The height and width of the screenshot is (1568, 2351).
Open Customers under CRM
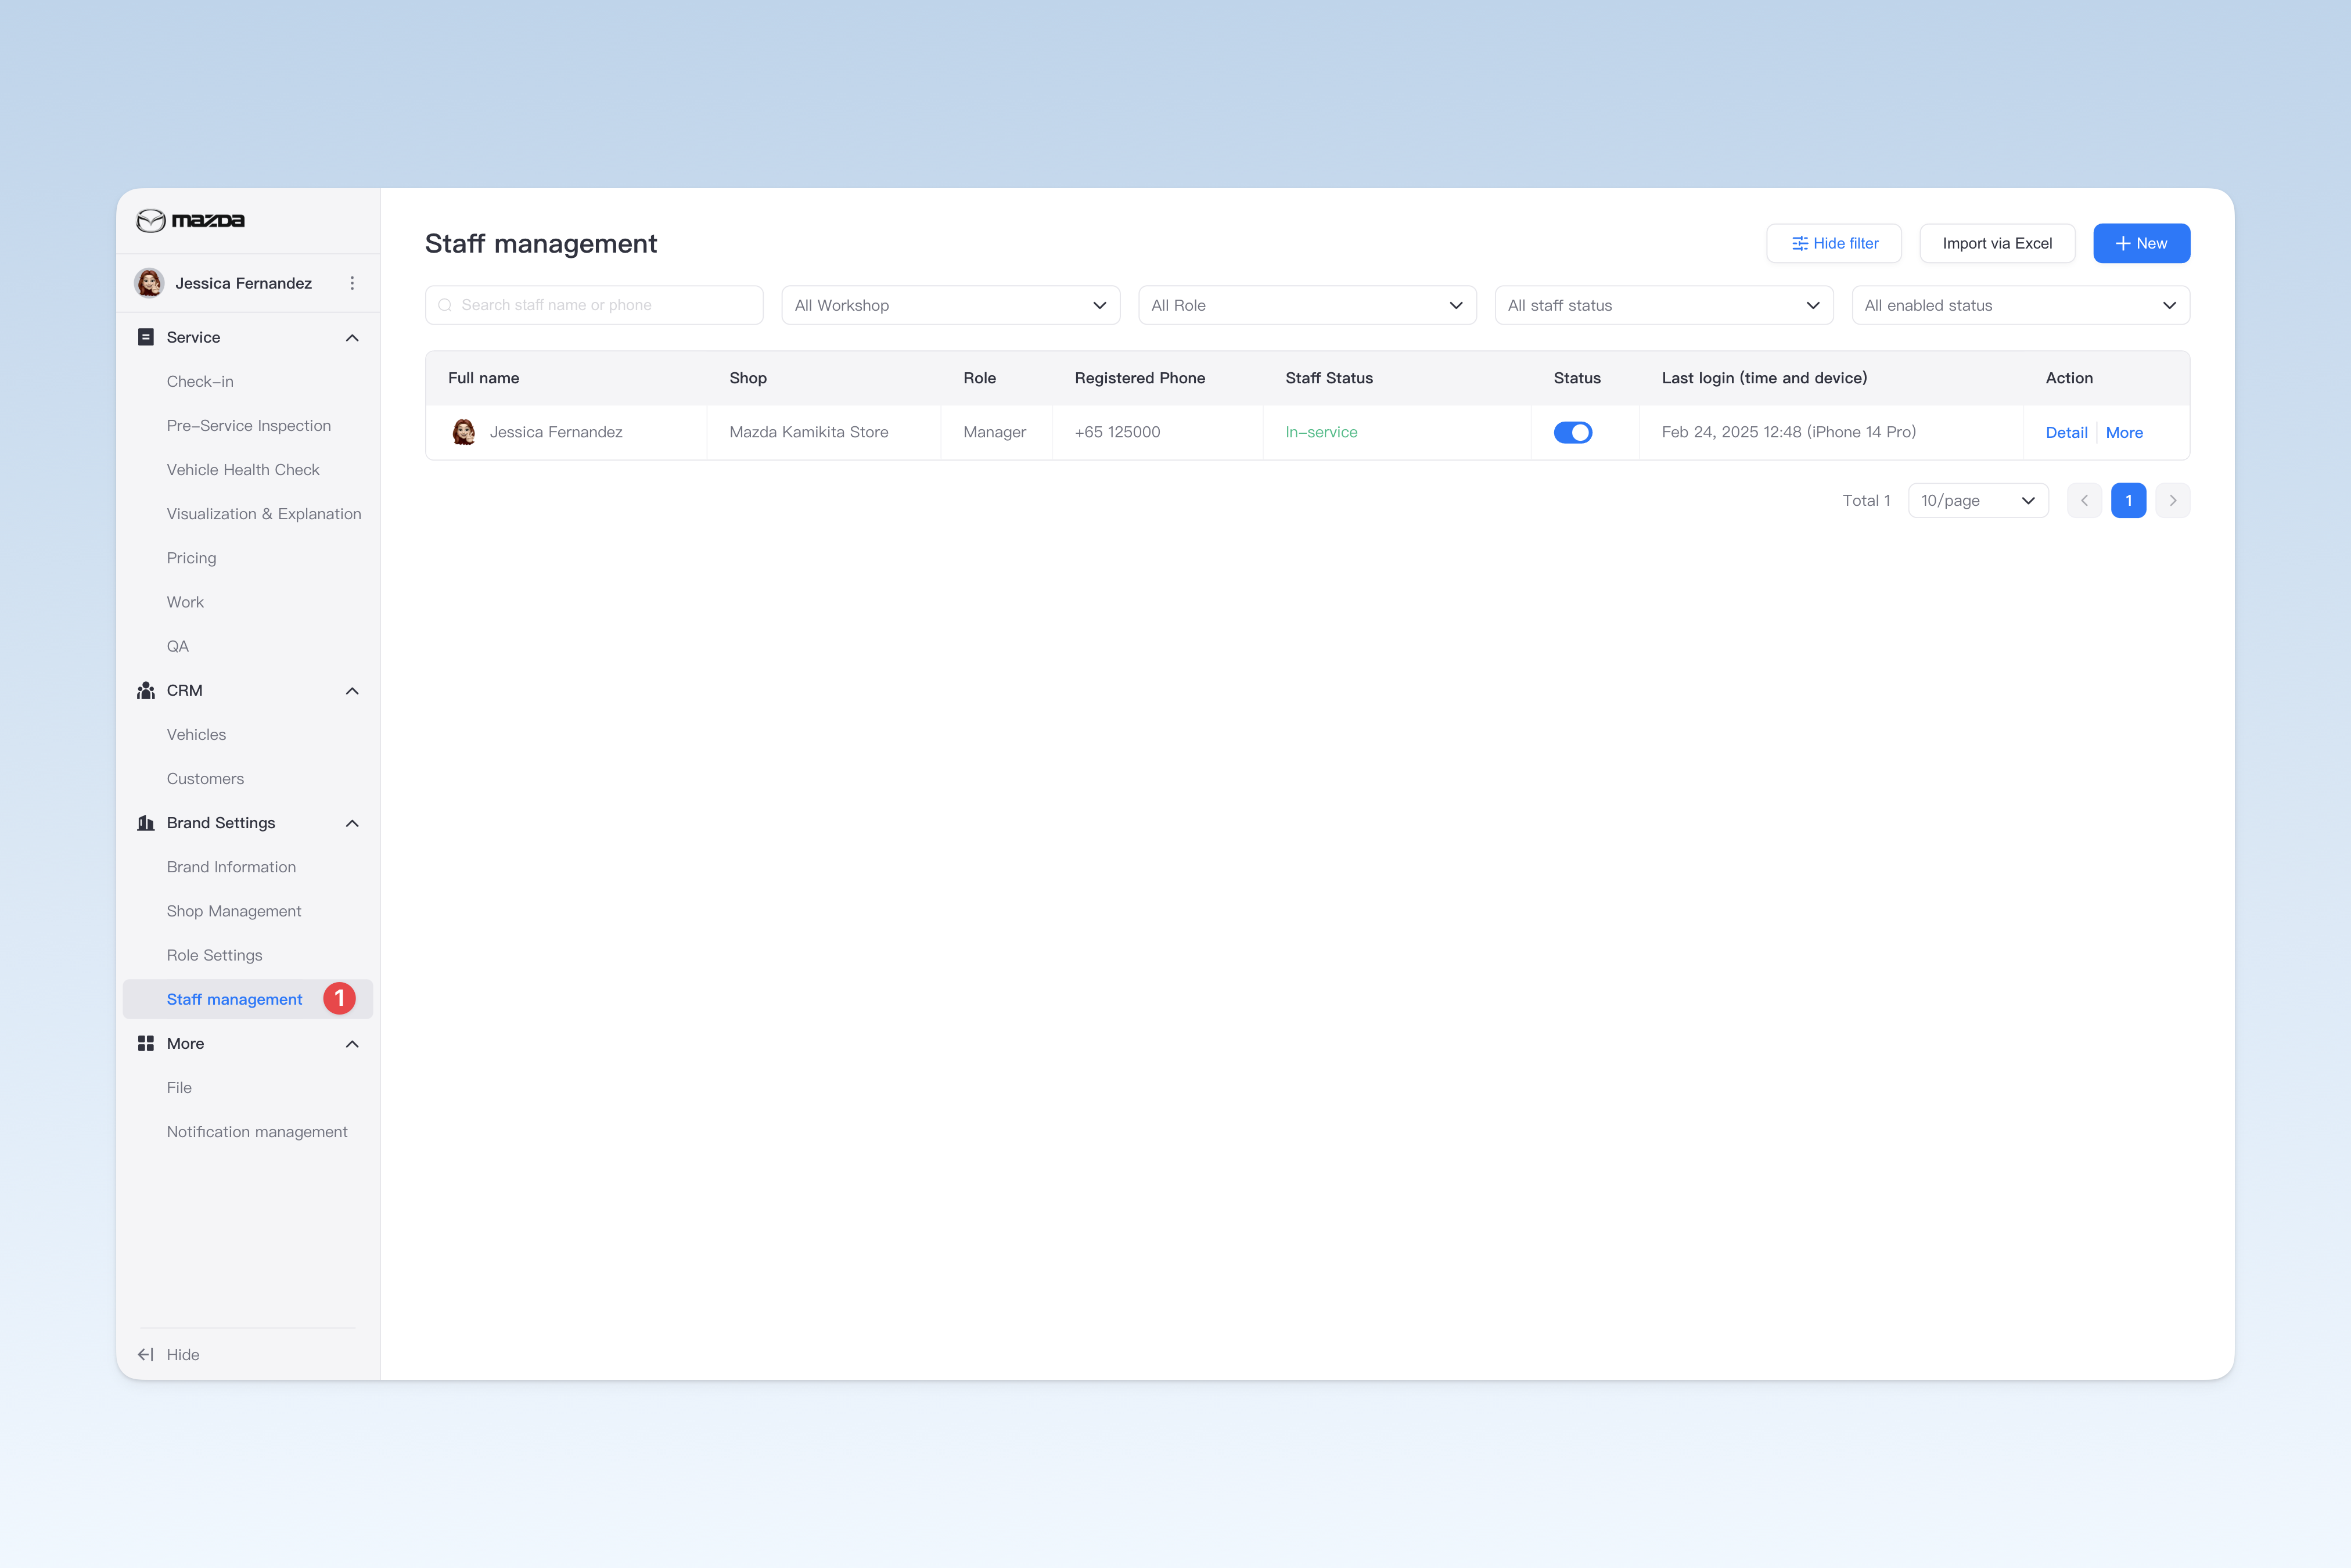(205, 778)
